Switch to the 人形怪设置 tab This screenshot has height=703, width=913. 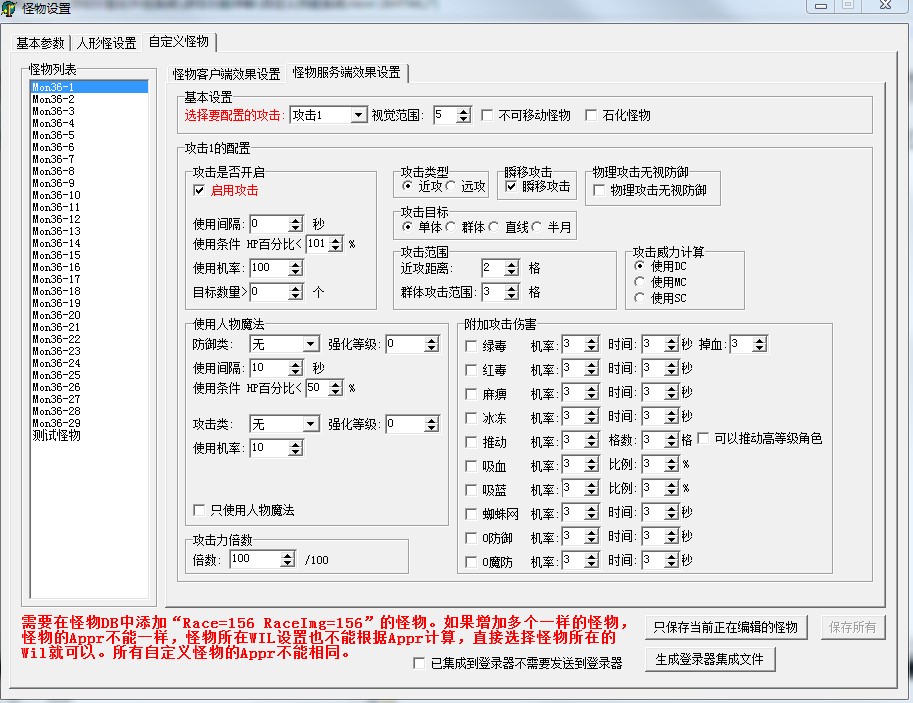pyautogui.click(x=106, y=43)
